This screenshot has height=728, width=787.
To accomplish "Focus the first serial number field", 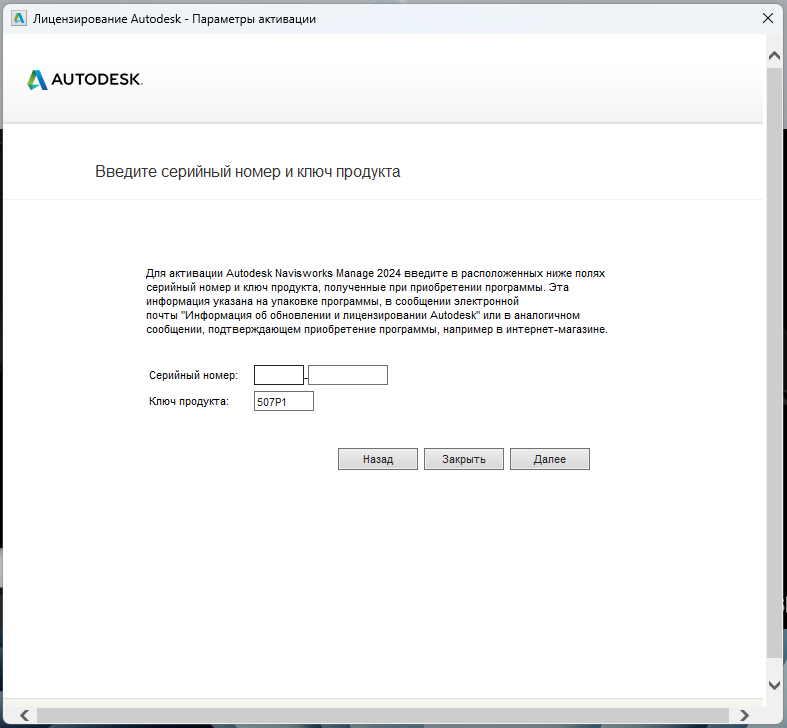I will coord(279,375).
